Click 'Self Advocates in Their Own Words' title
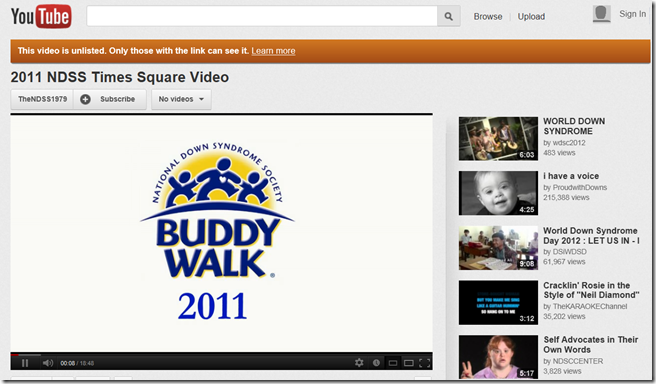The height and width of the screenshot is (384, 656). (x=591, y=344)
